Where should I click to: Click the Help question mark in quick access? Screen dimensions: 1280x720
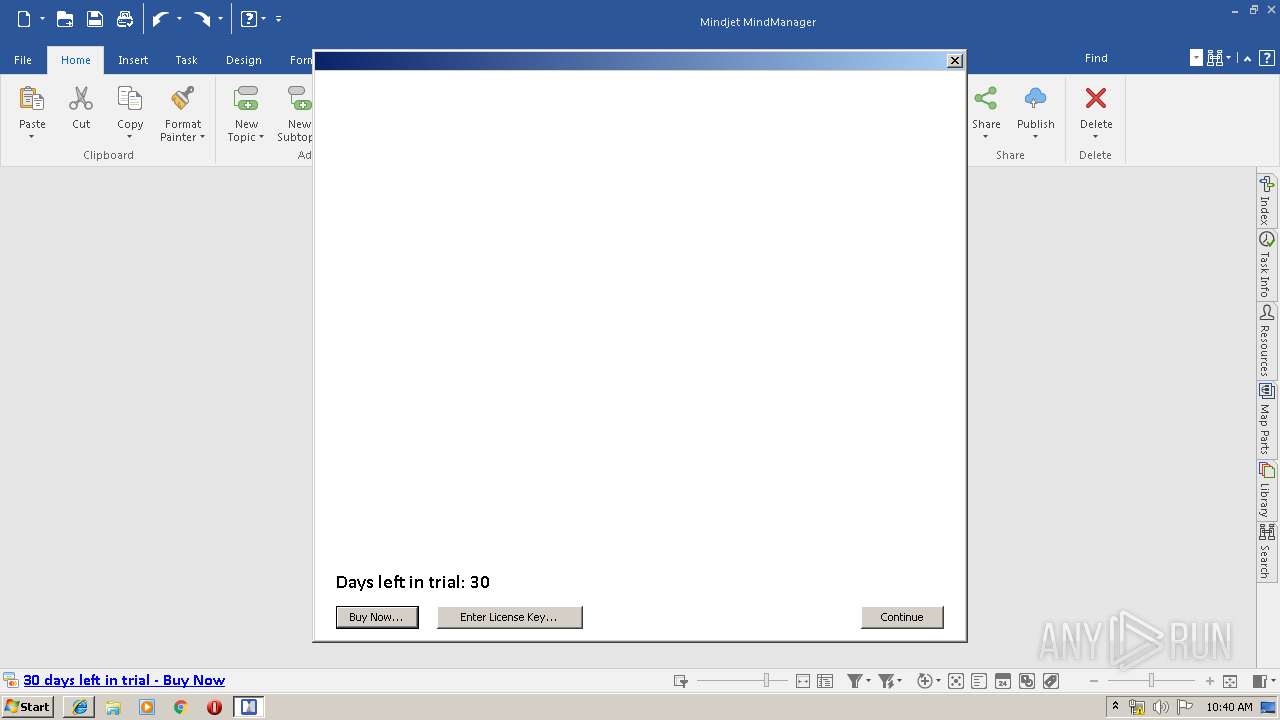coord(249,19)
